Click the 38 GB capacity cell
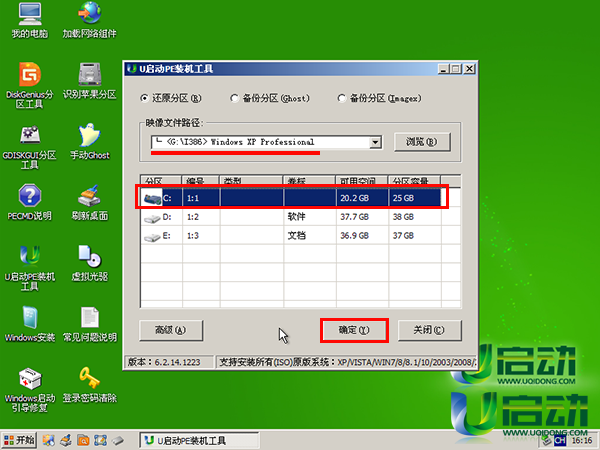The width and height of the screenshot is (600, 450). pos(415,217)
